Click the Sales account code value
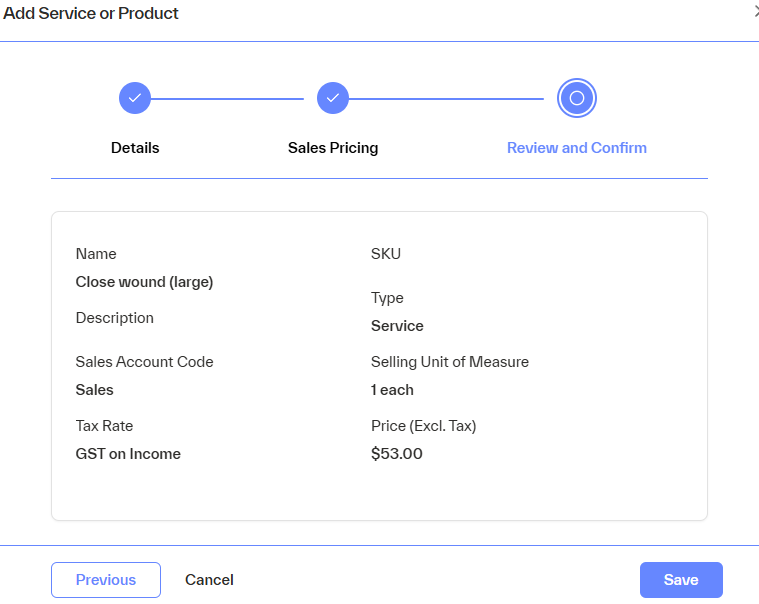This screenshot has height=604, width=759. pos(95,390)
